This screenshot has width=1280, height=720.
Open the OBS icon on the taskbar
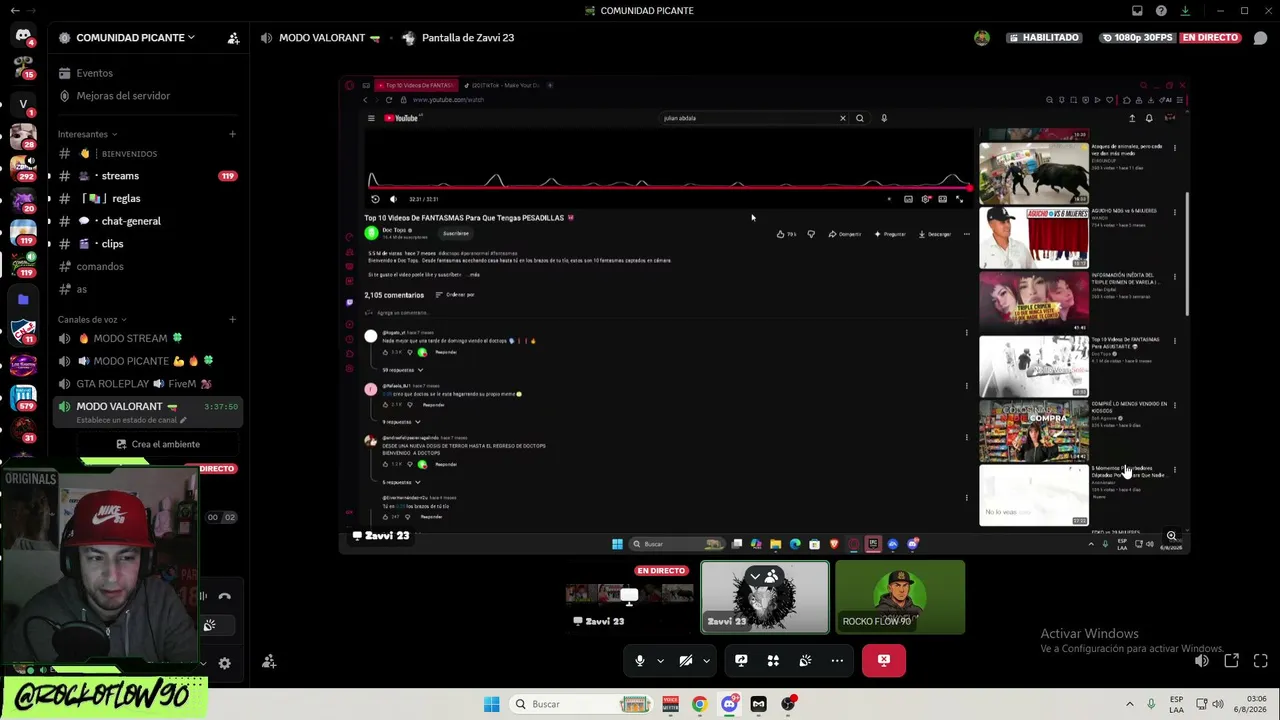click(789, 704)
